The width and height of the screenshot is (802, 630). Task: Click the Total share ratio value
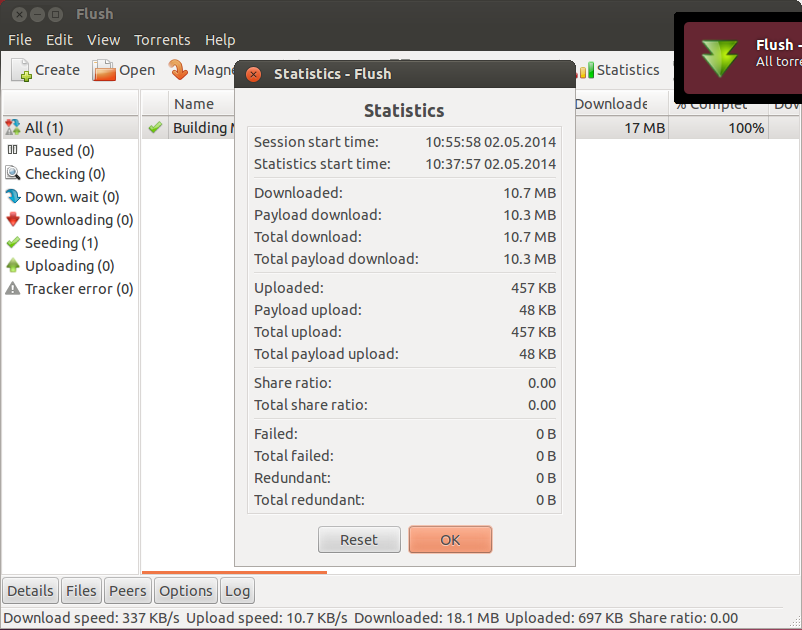542,406
